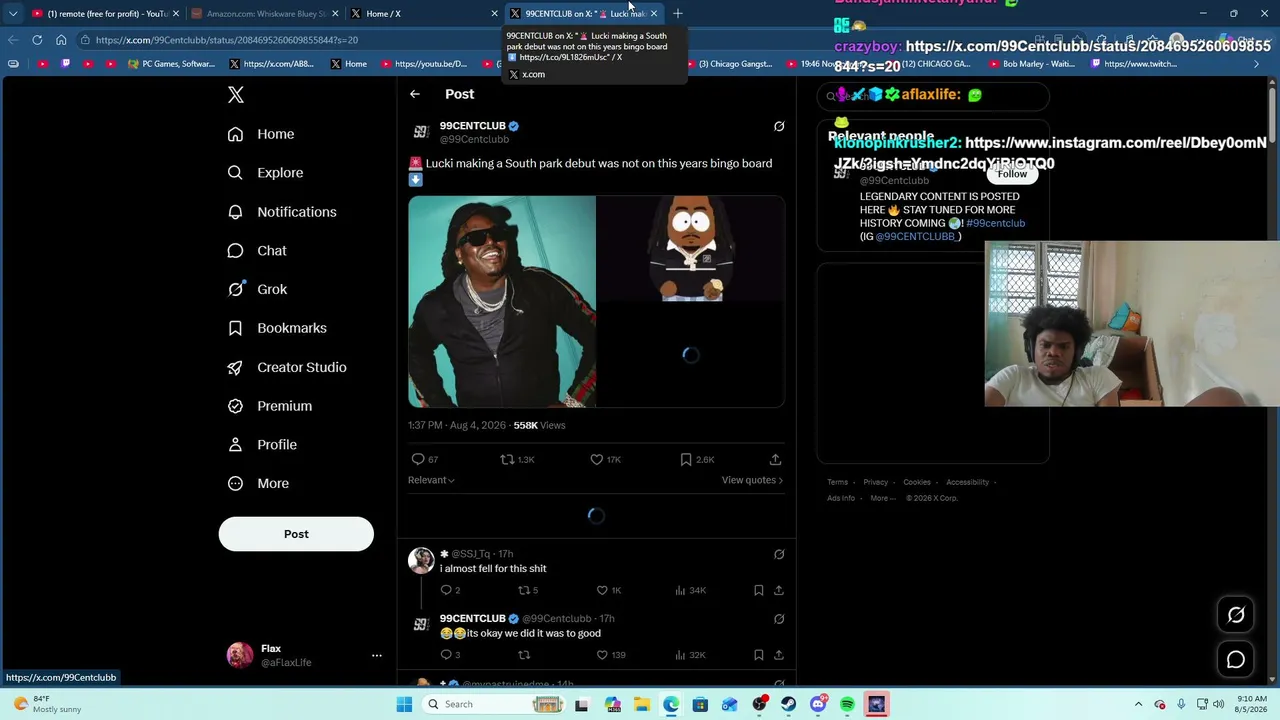Click the X logo in the sidebar
This screenshot has height=720, width=1280.
pyautogui.click(x=236, y=95)
